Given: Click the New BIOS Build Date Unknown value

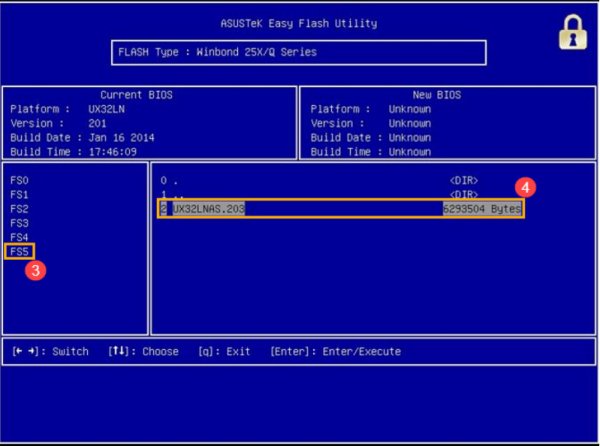Looking at the screenshot, I should pos(410,137).
